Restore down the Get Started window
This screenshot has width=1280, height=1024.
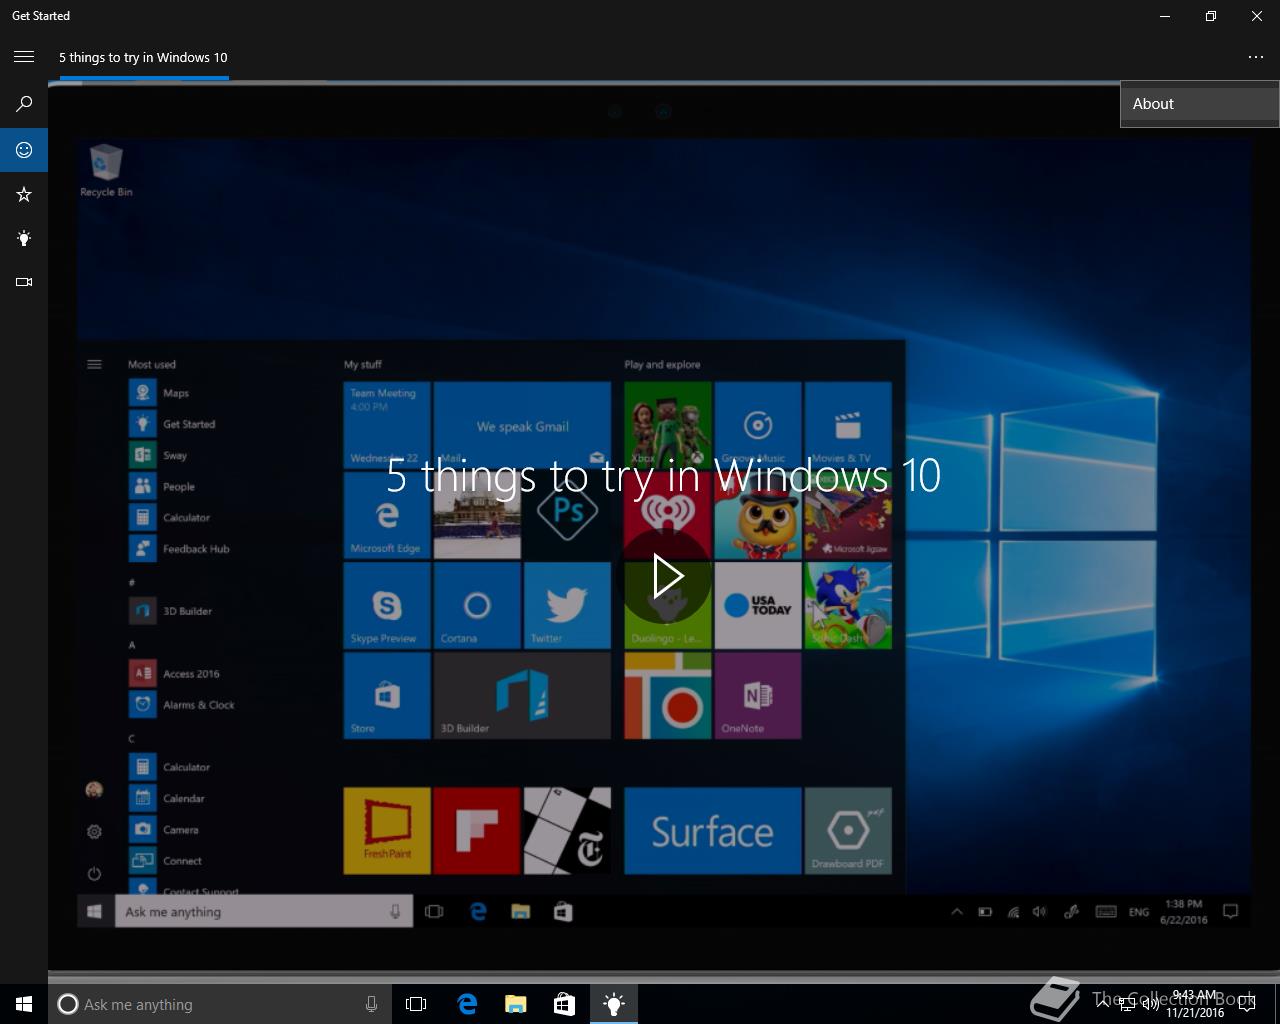point(1211,16)
